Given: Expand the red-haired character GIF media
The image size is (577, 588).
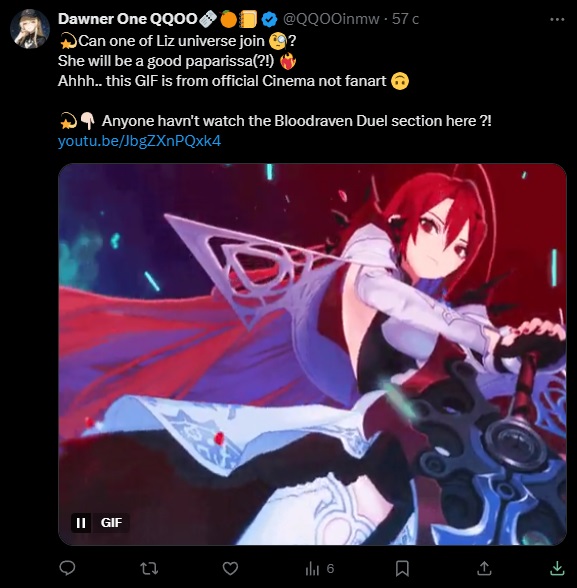Looking at the screenshot, I should click(x=312, y=354).
